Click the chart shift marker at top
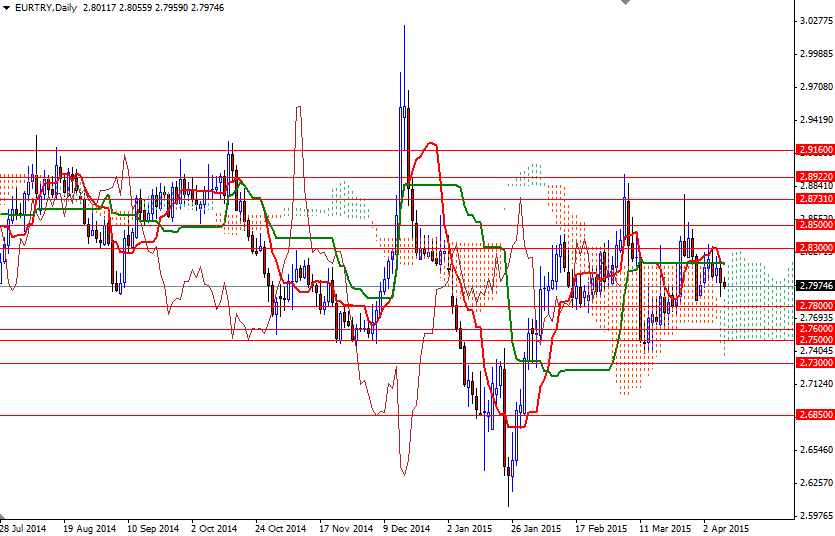This screenshot has height=536, width=835. pyautogui.click(x=625, y=2)
